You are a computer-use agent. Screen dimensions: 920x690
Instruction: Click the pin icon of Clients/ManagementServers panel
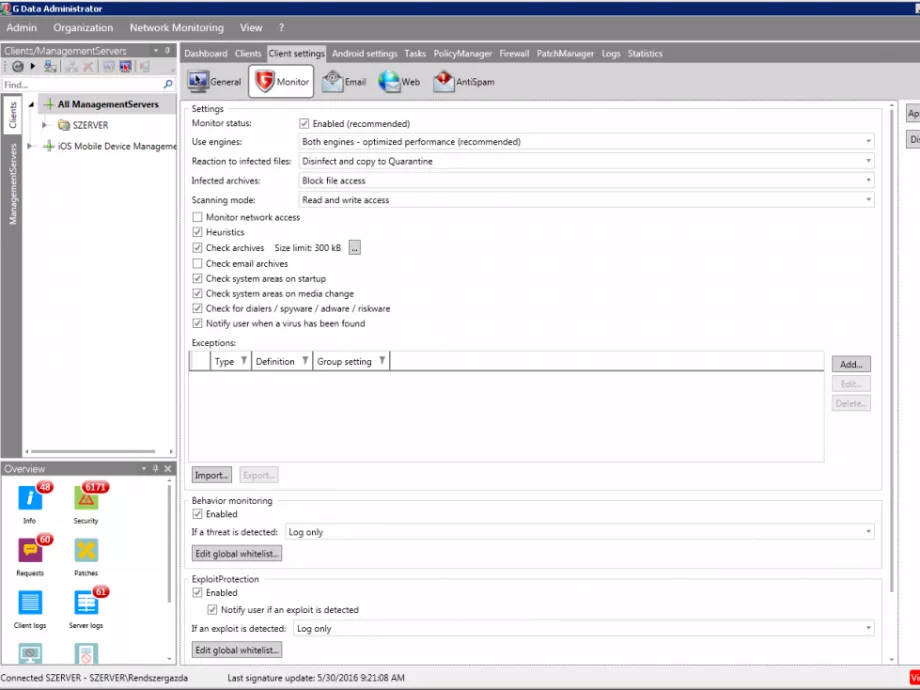(167, 50)
